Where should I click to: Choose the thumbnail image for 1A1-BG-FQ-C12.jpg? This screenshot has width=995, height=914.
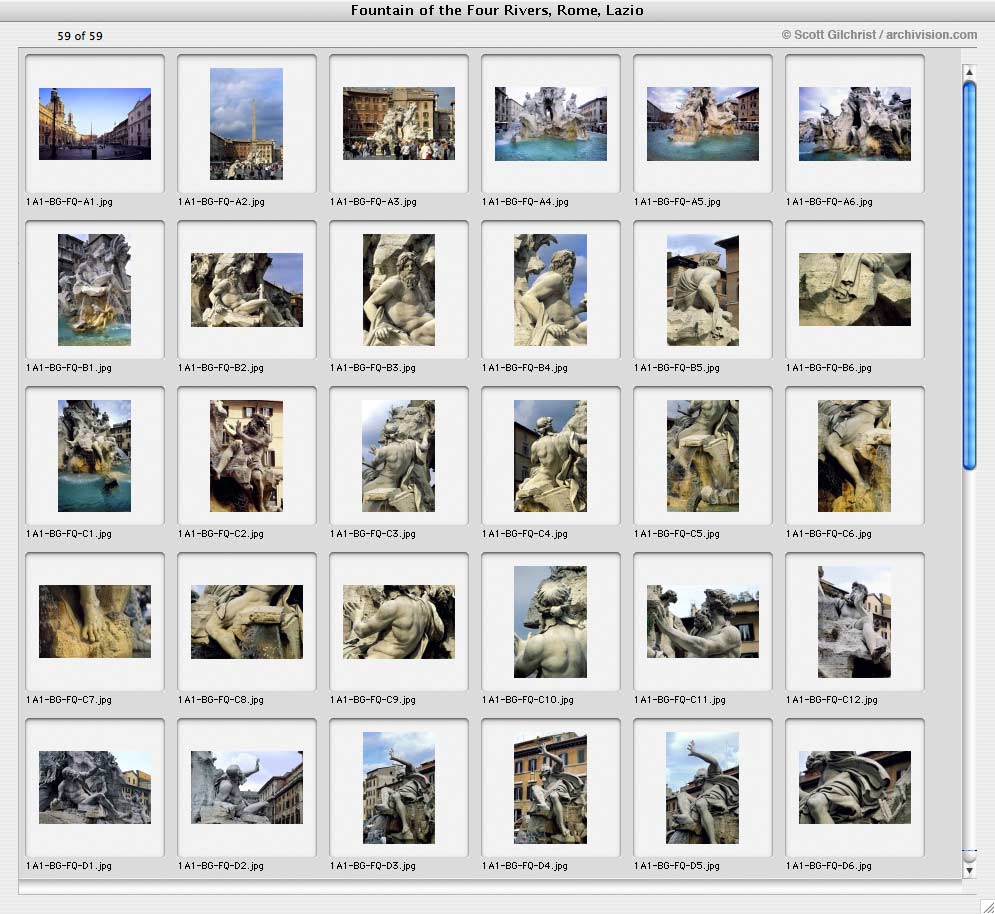coord(854,622)
